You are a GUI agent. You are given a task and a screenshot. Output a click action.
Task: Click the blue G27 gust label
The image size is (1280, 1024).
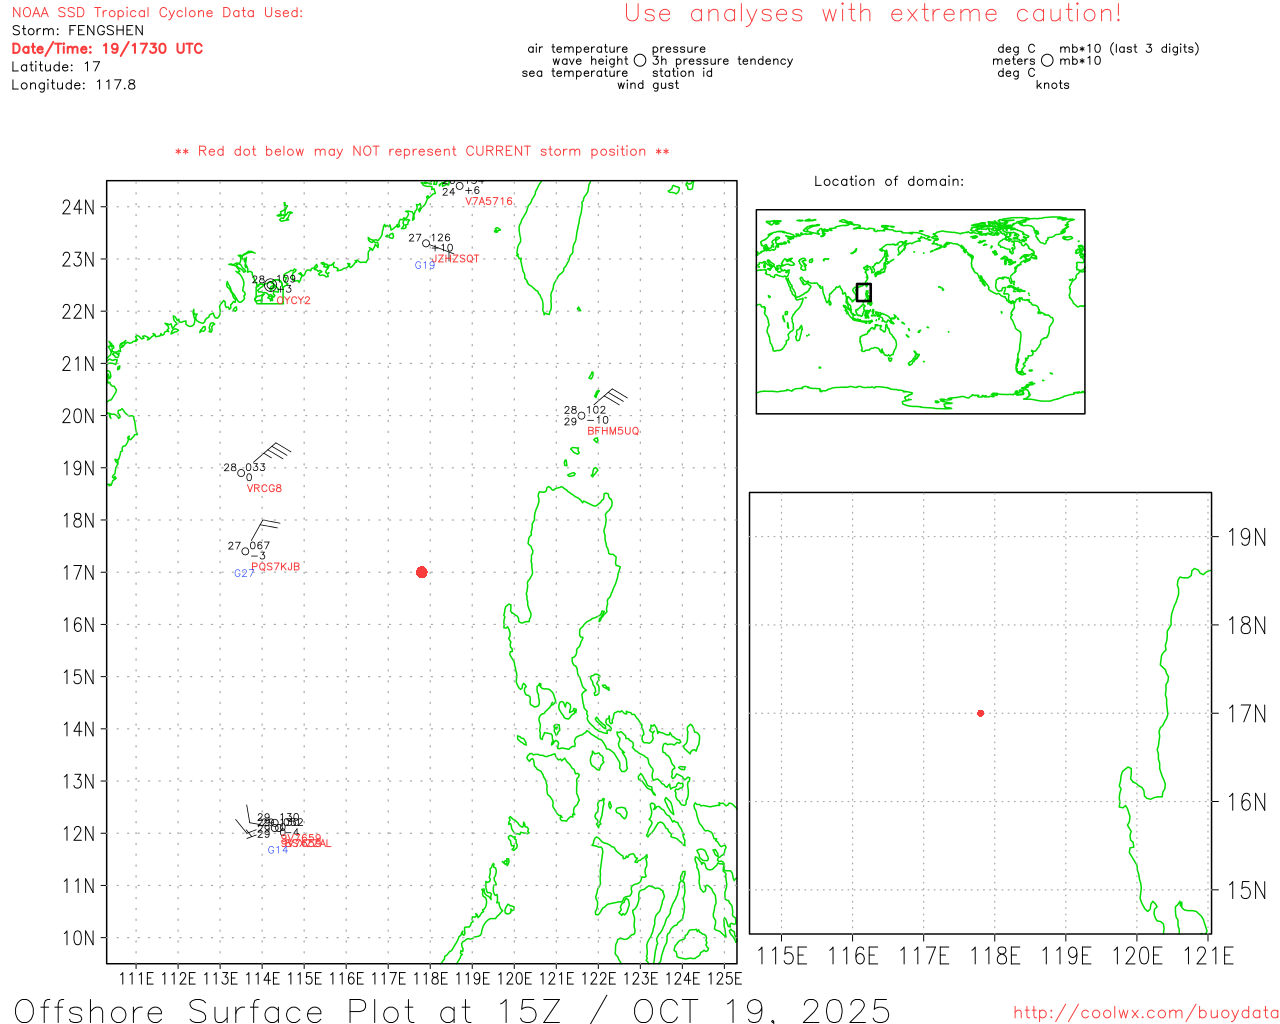click(243, 574)
